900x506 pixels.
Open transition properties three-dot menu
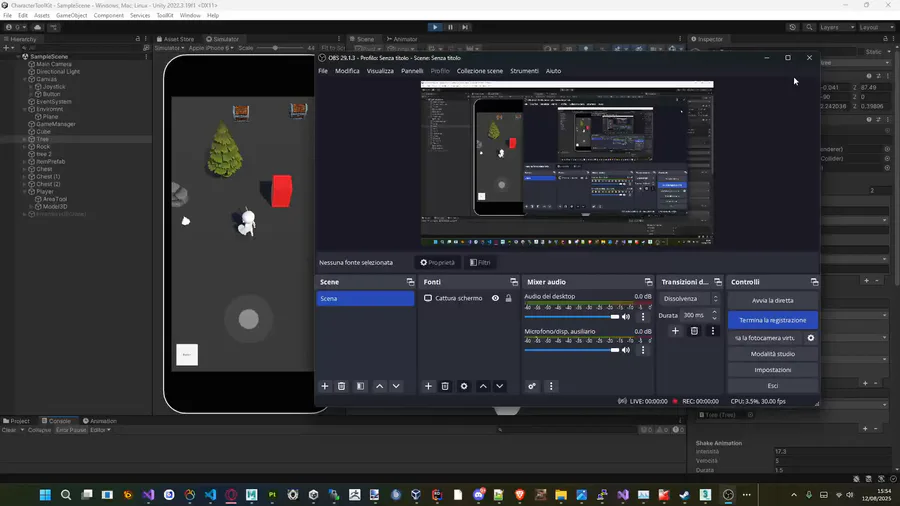713,330
